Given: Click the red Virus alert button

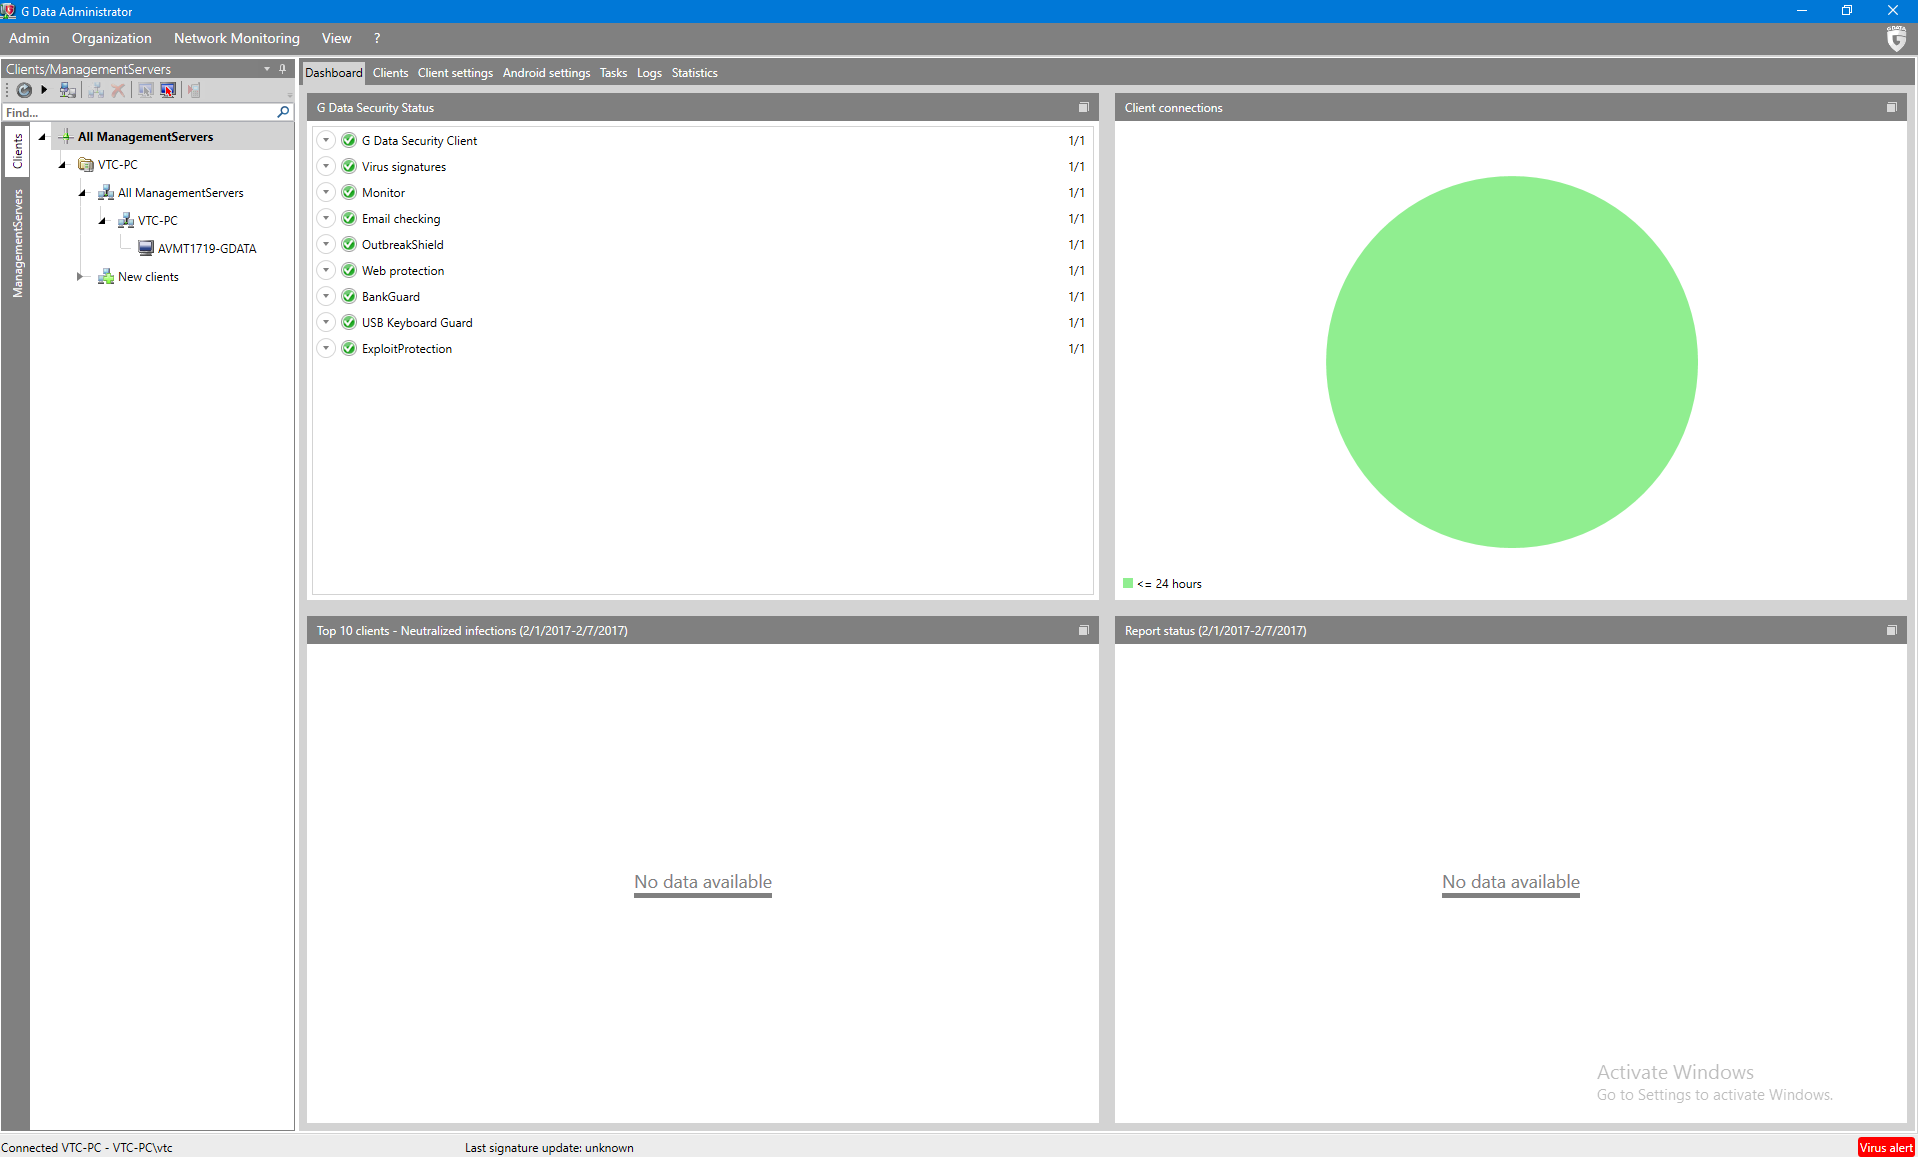Looking at the screenshot, I should tap(1885, 1147).
